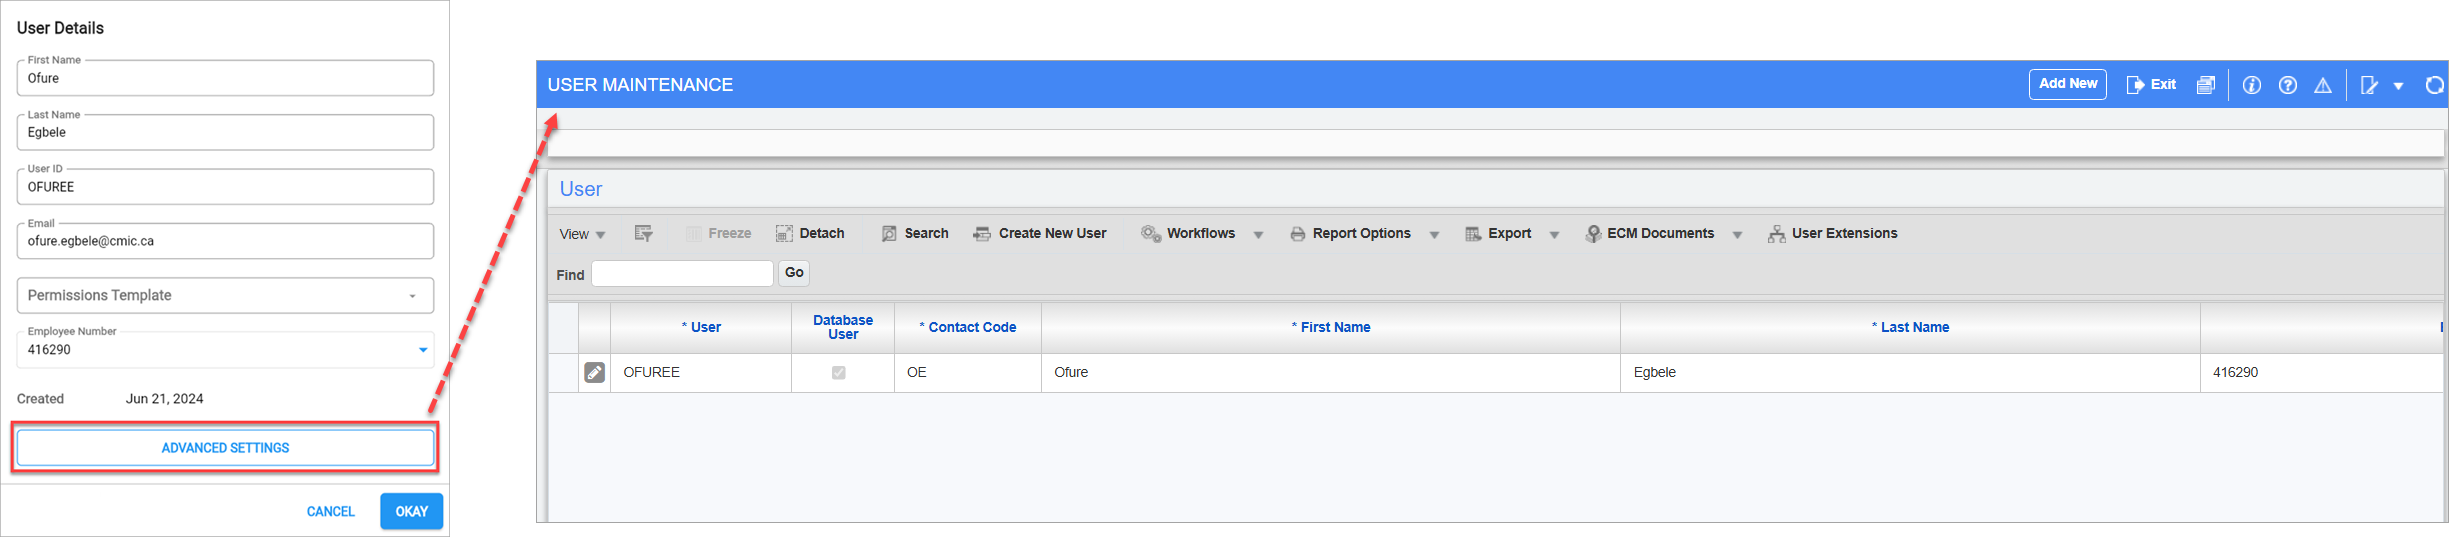Click the stacked windows icon beside Exit
Viewport: 2449px width, 537px height.
[2205, 85]
